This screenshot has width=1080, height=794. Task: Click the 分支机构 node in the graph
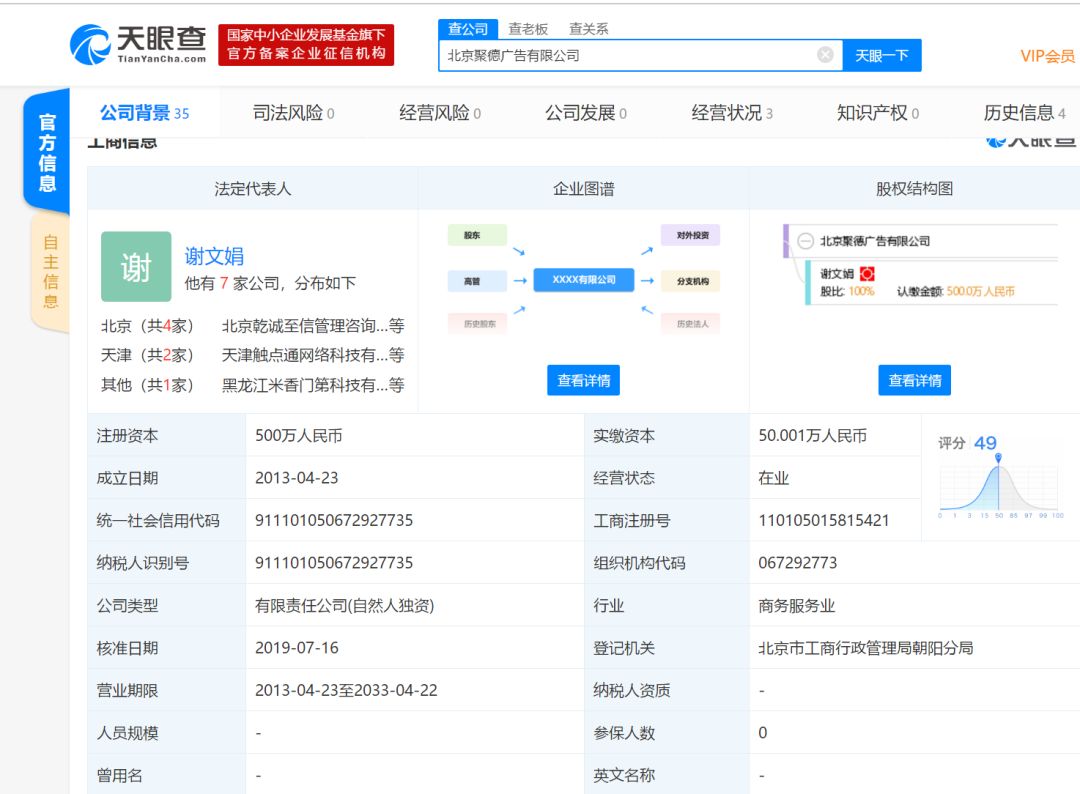tap(691, 281)
